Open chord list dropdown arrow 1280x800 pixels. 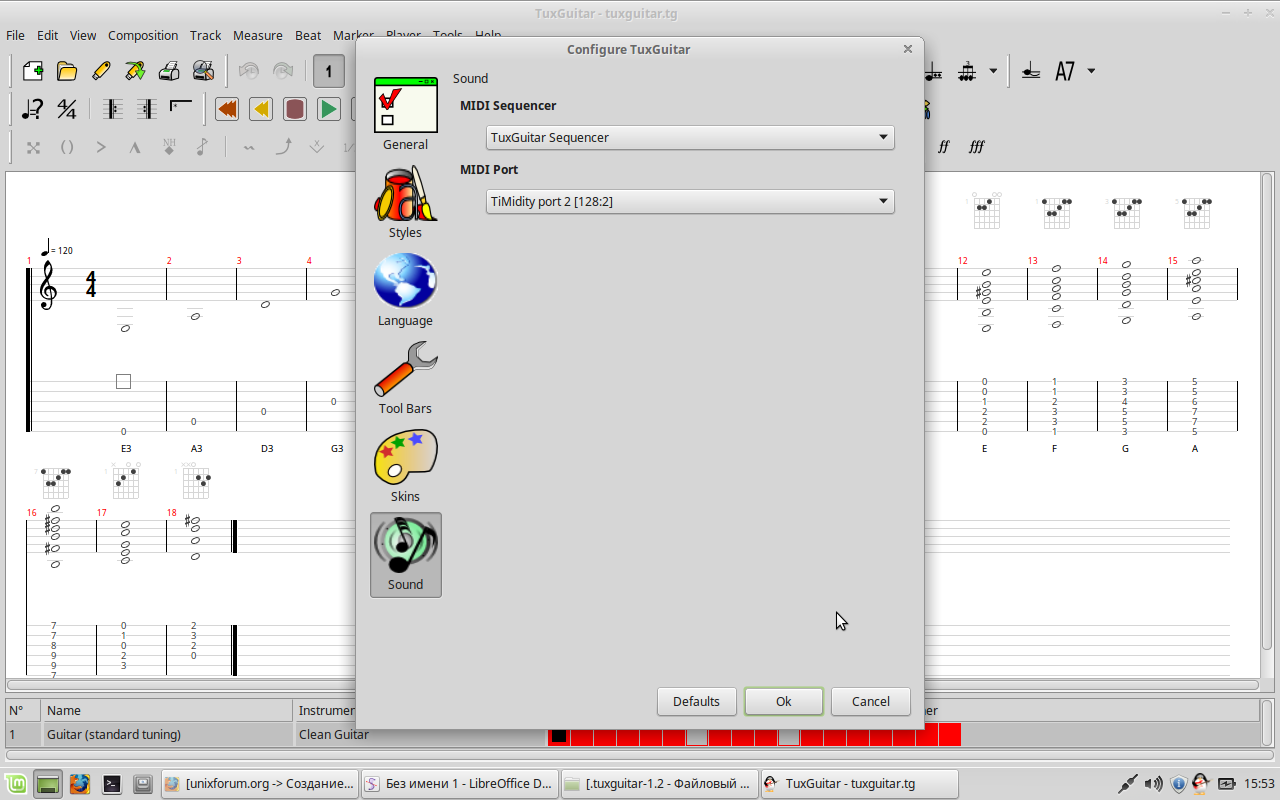[1091, 71]
